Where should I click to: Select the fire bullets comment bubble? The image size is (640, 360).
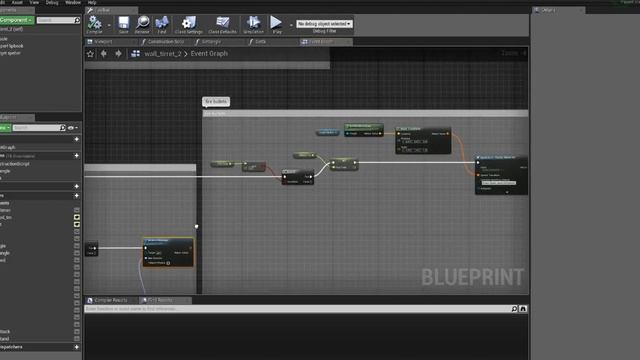216,101
